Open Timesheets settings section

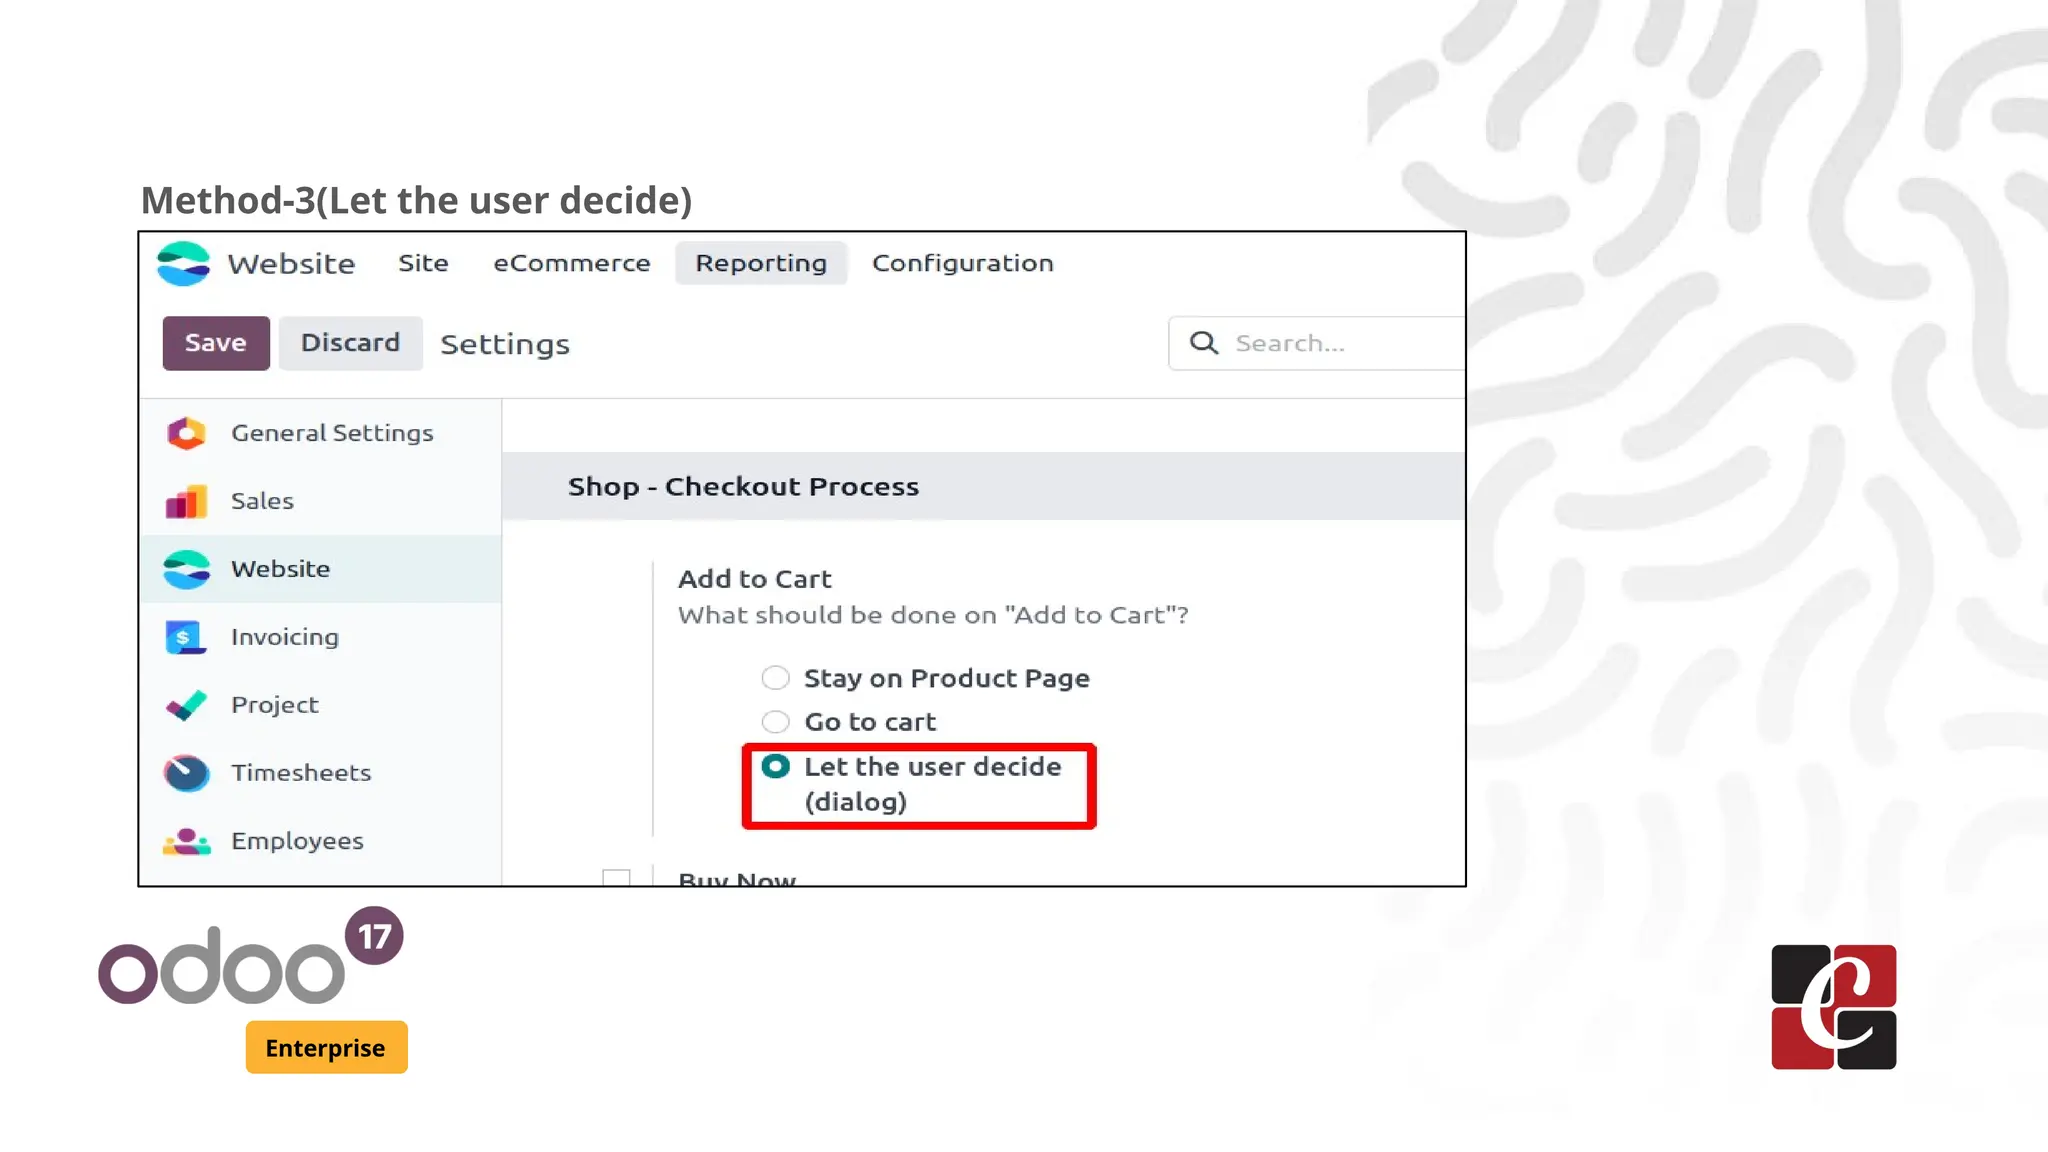[320, 773]
